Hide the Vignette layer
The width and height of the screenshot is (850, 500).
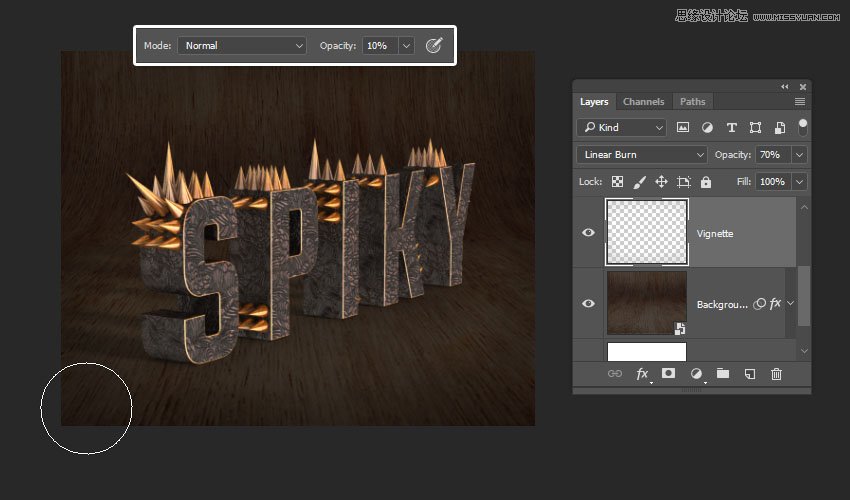point(588,233)
